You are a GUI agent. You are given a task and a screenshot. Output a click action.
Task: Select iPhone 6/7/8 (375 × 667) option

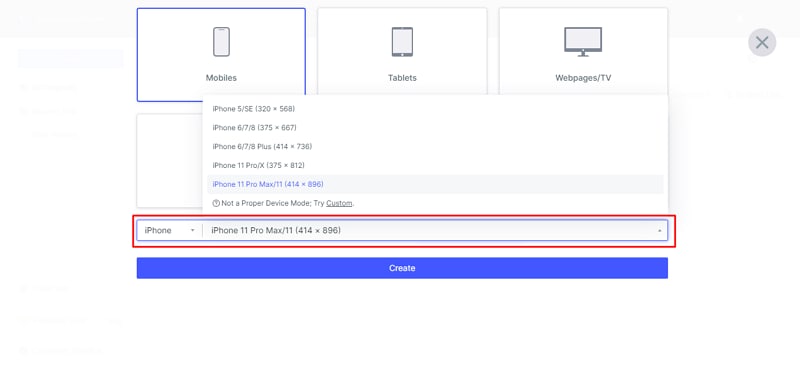(435, 128)
